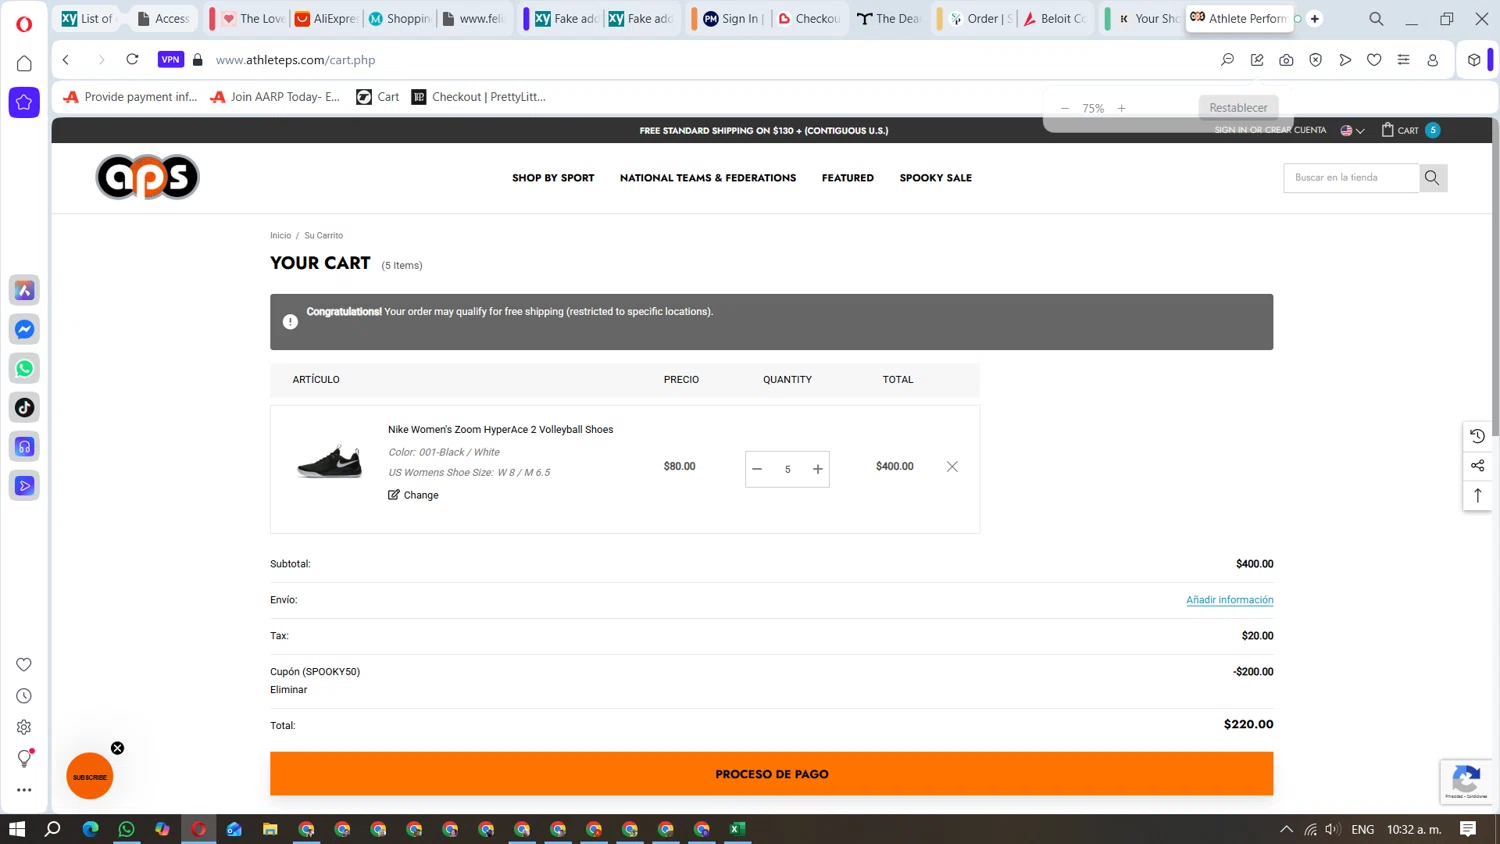Open the sidebar three-dots more menu
This screenshot has width=1500, height=844.
tap(24, 790)
